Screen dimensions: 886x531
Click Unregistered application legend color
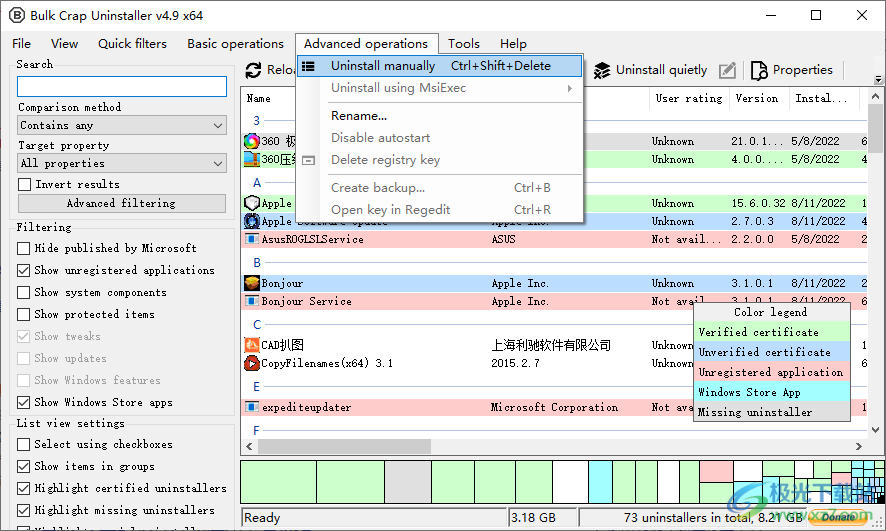(772, 372)
